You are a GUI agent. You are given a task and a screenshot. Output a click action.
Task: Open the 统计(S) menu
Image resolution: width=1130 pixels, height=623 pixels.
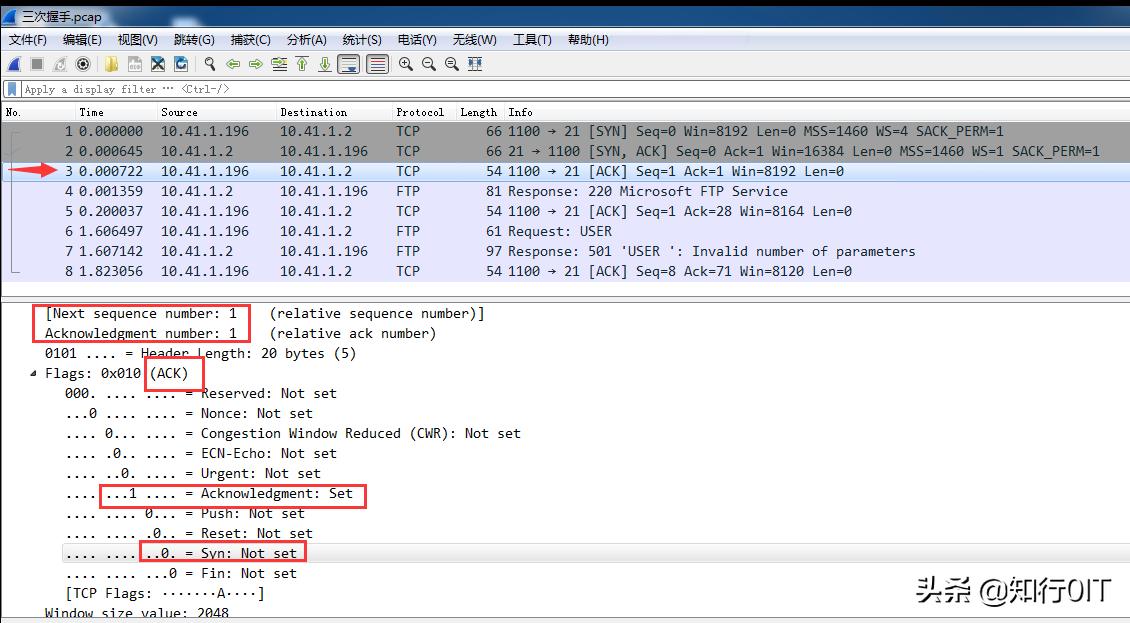pos(361,39)
